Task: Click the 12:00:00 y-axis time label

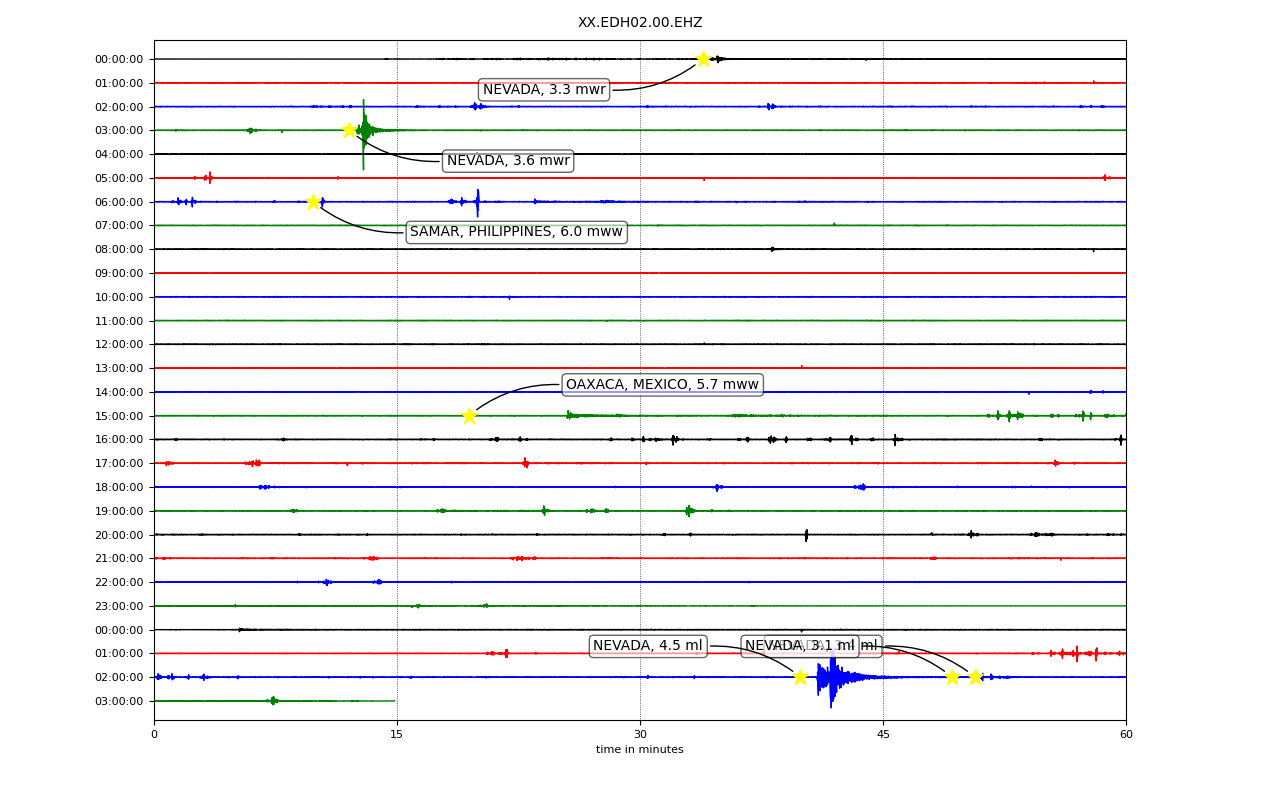Action: tap(119, 345)
